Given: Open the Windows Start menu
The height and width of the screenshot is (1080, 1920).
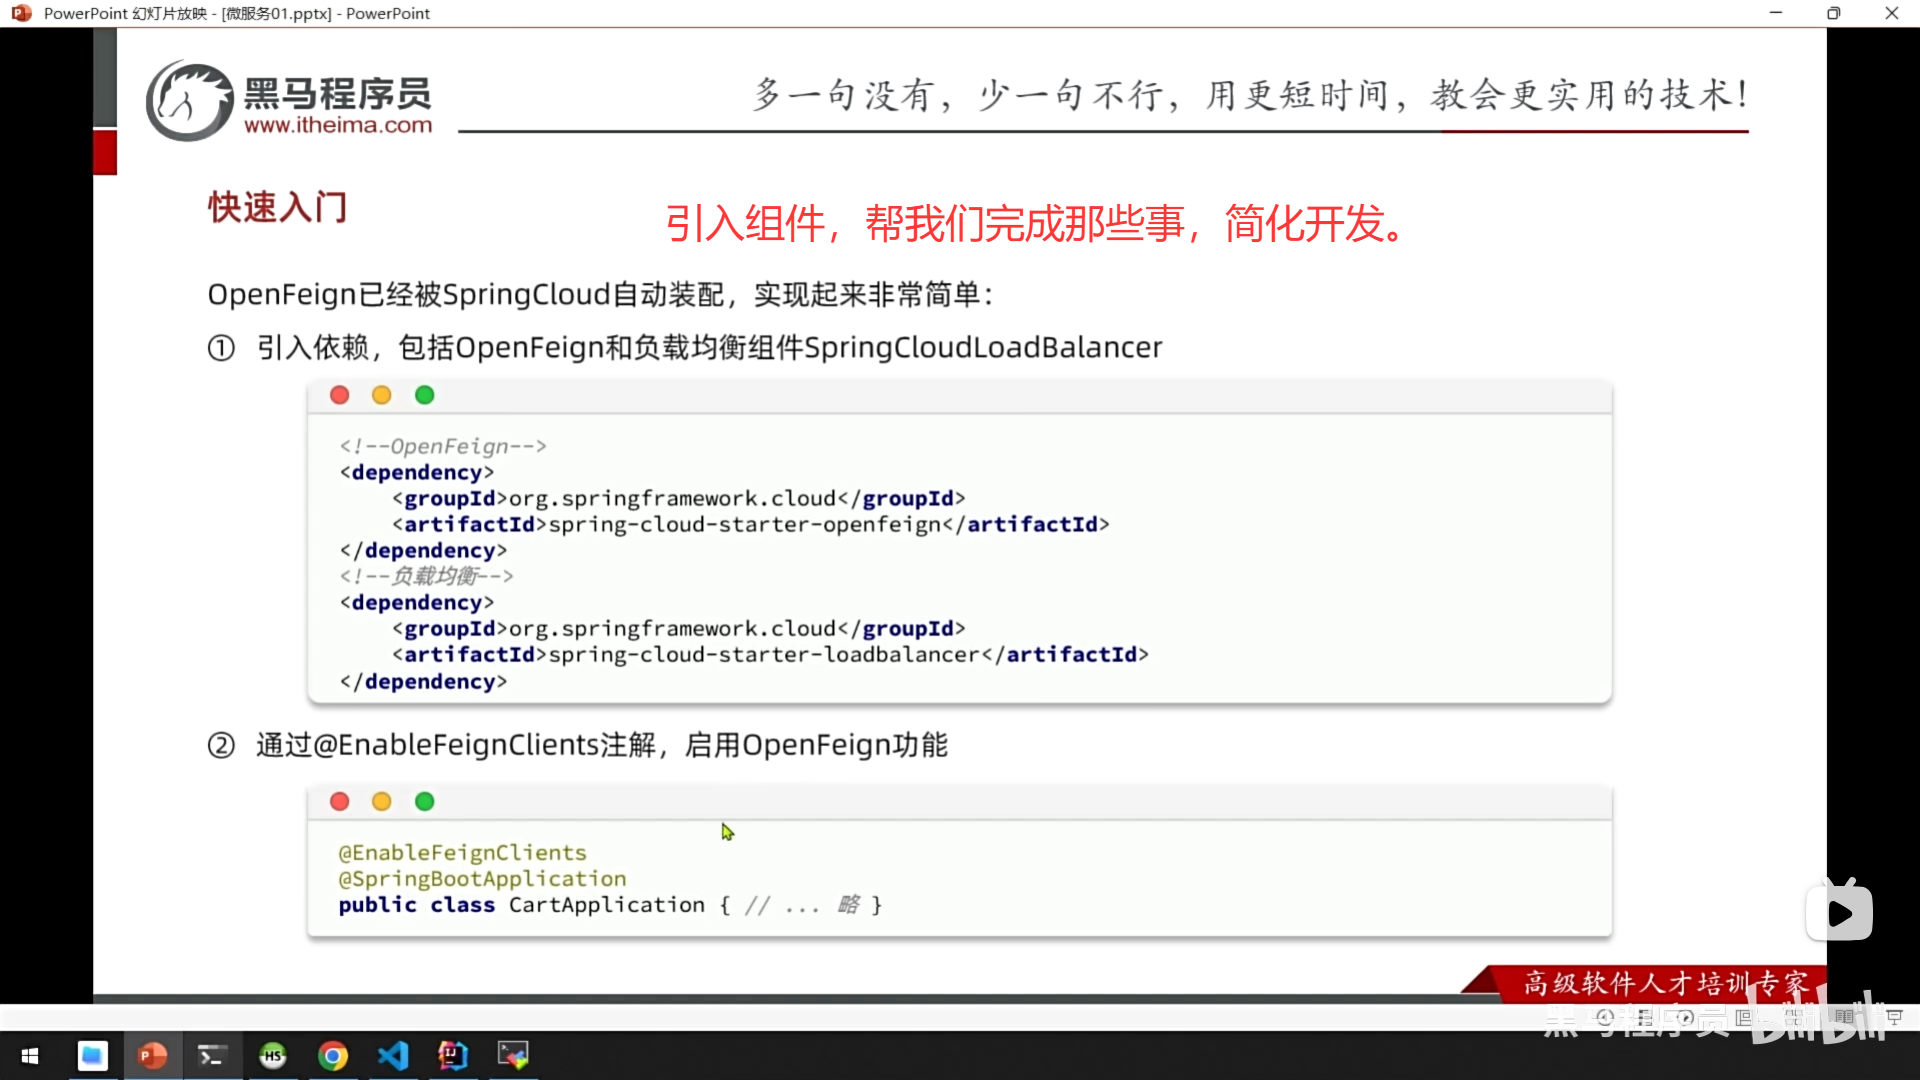Looking at the screenshot, I should [x=30, y=1055].
